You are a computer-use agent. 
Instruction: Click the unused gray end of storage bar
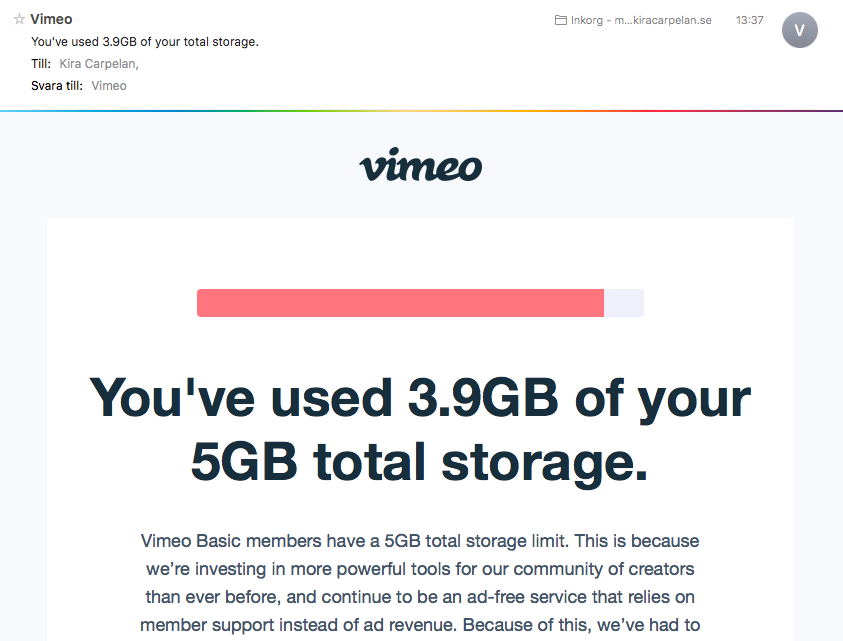click(x=624, y=303)
